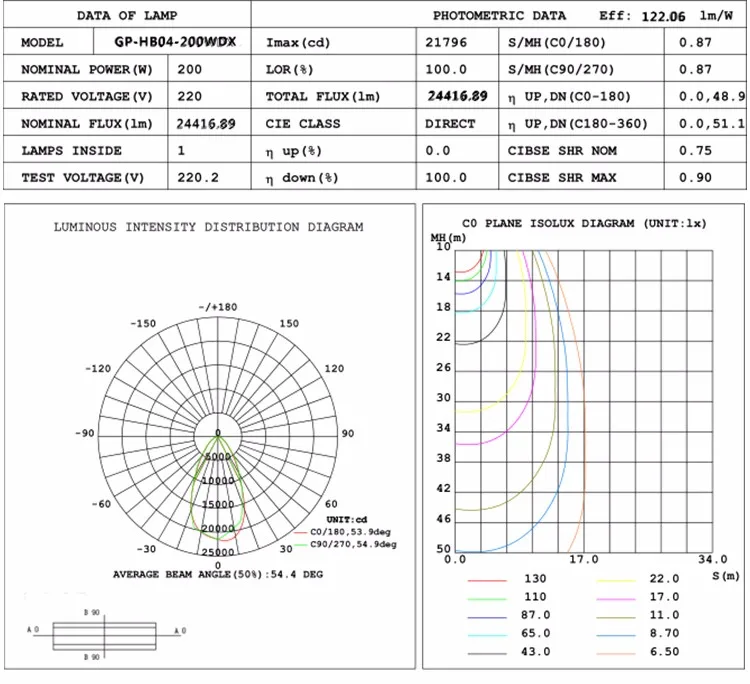Click the 120 polar angle label
This screenshot has width=750, height=684.
(334, 368)
